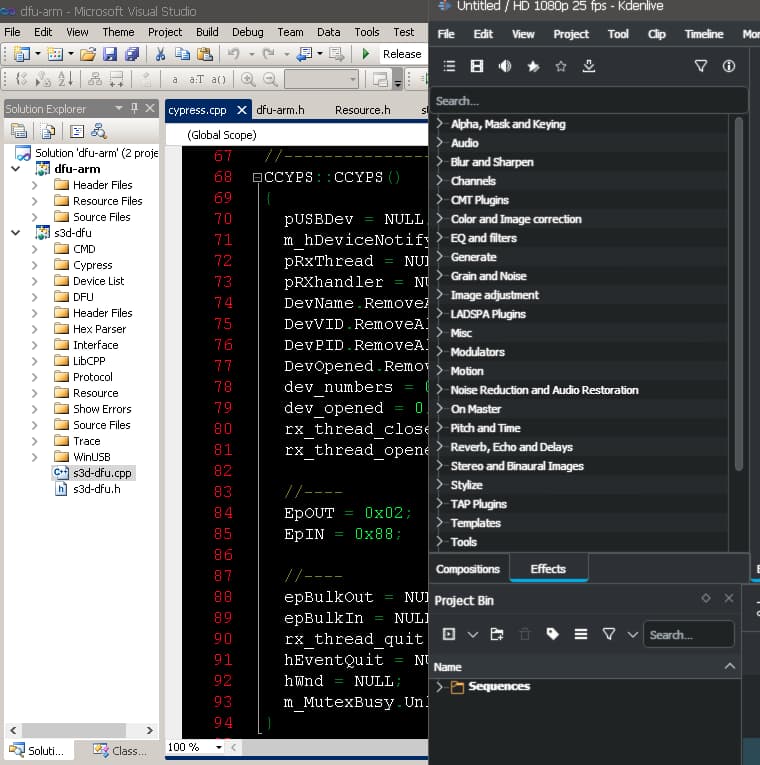Click tag icon in Project Bin toolbar
The image size is (760, 765).
553,634
